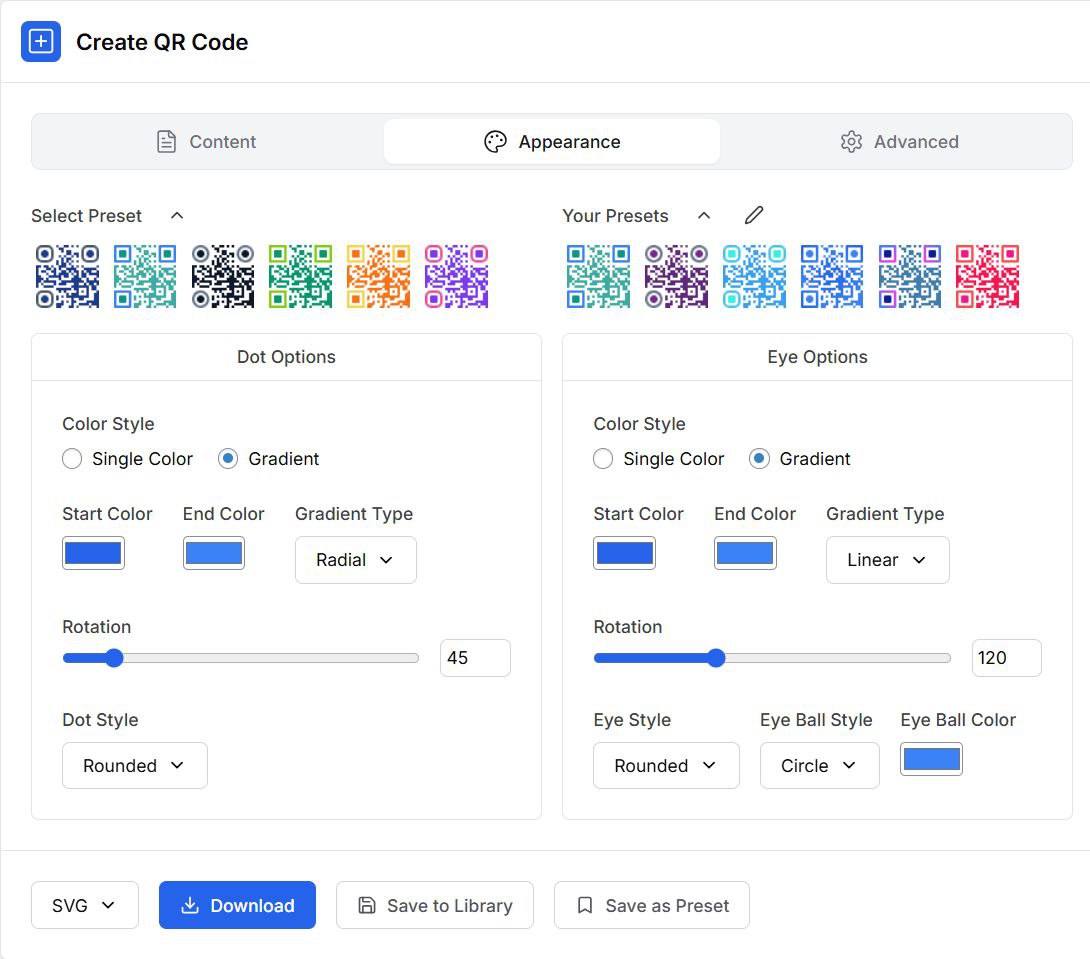
Task: Open the Advanced tab
Action: click(x=899, y=142)
